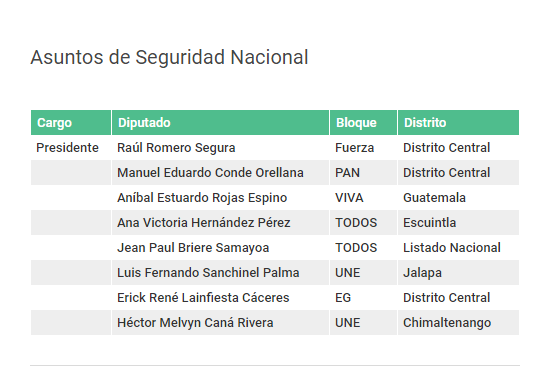
Task: Click the Presidente cargo cell
Action: [x=67, y=148]
